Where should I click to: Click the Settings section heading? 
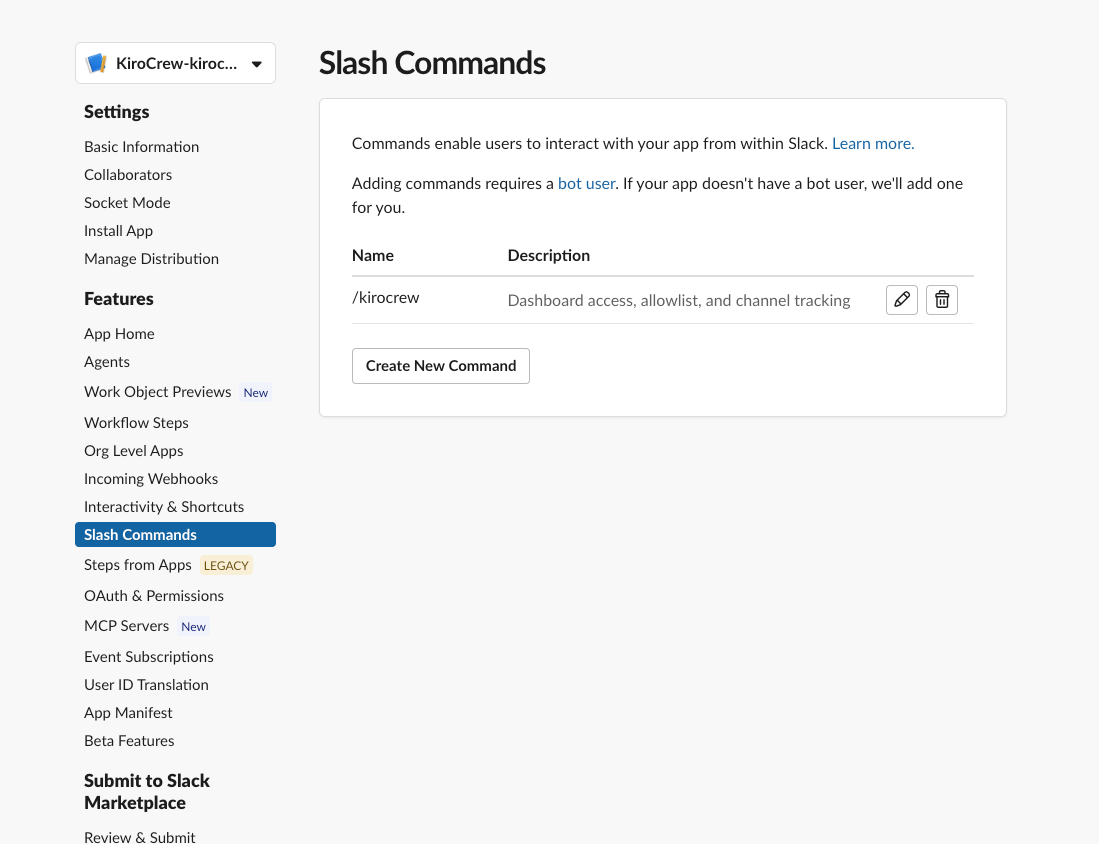pos(116,112)
